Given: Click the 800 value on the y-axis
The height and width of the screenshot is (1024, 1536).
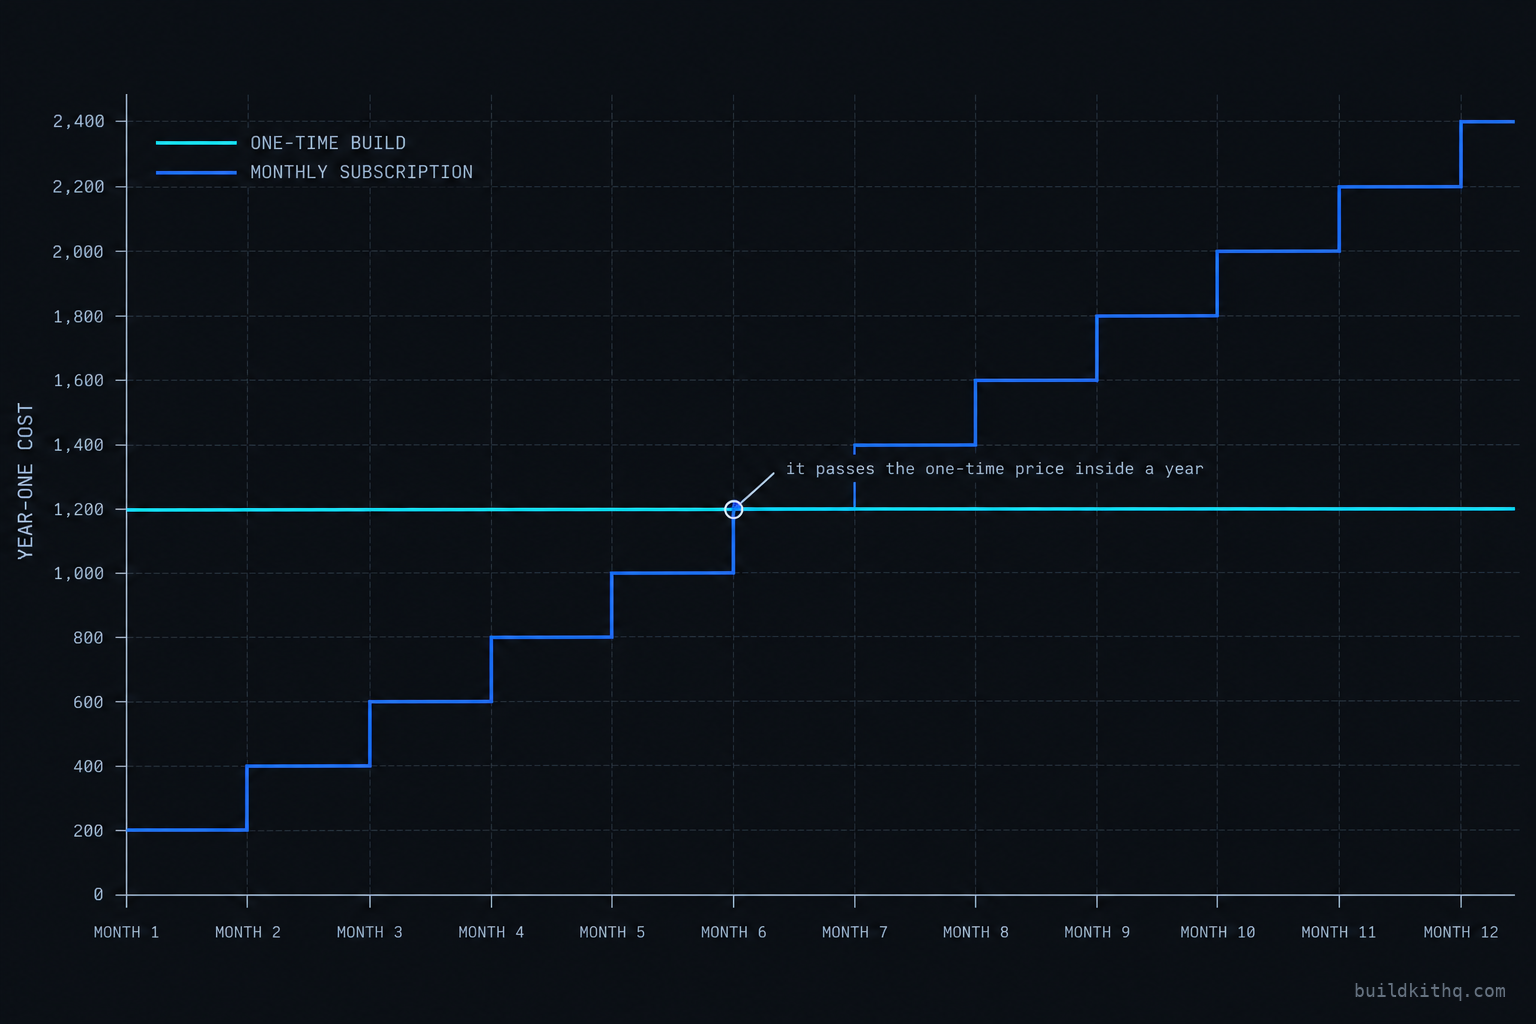Looking at the screenshot, I should pos(88,637).
